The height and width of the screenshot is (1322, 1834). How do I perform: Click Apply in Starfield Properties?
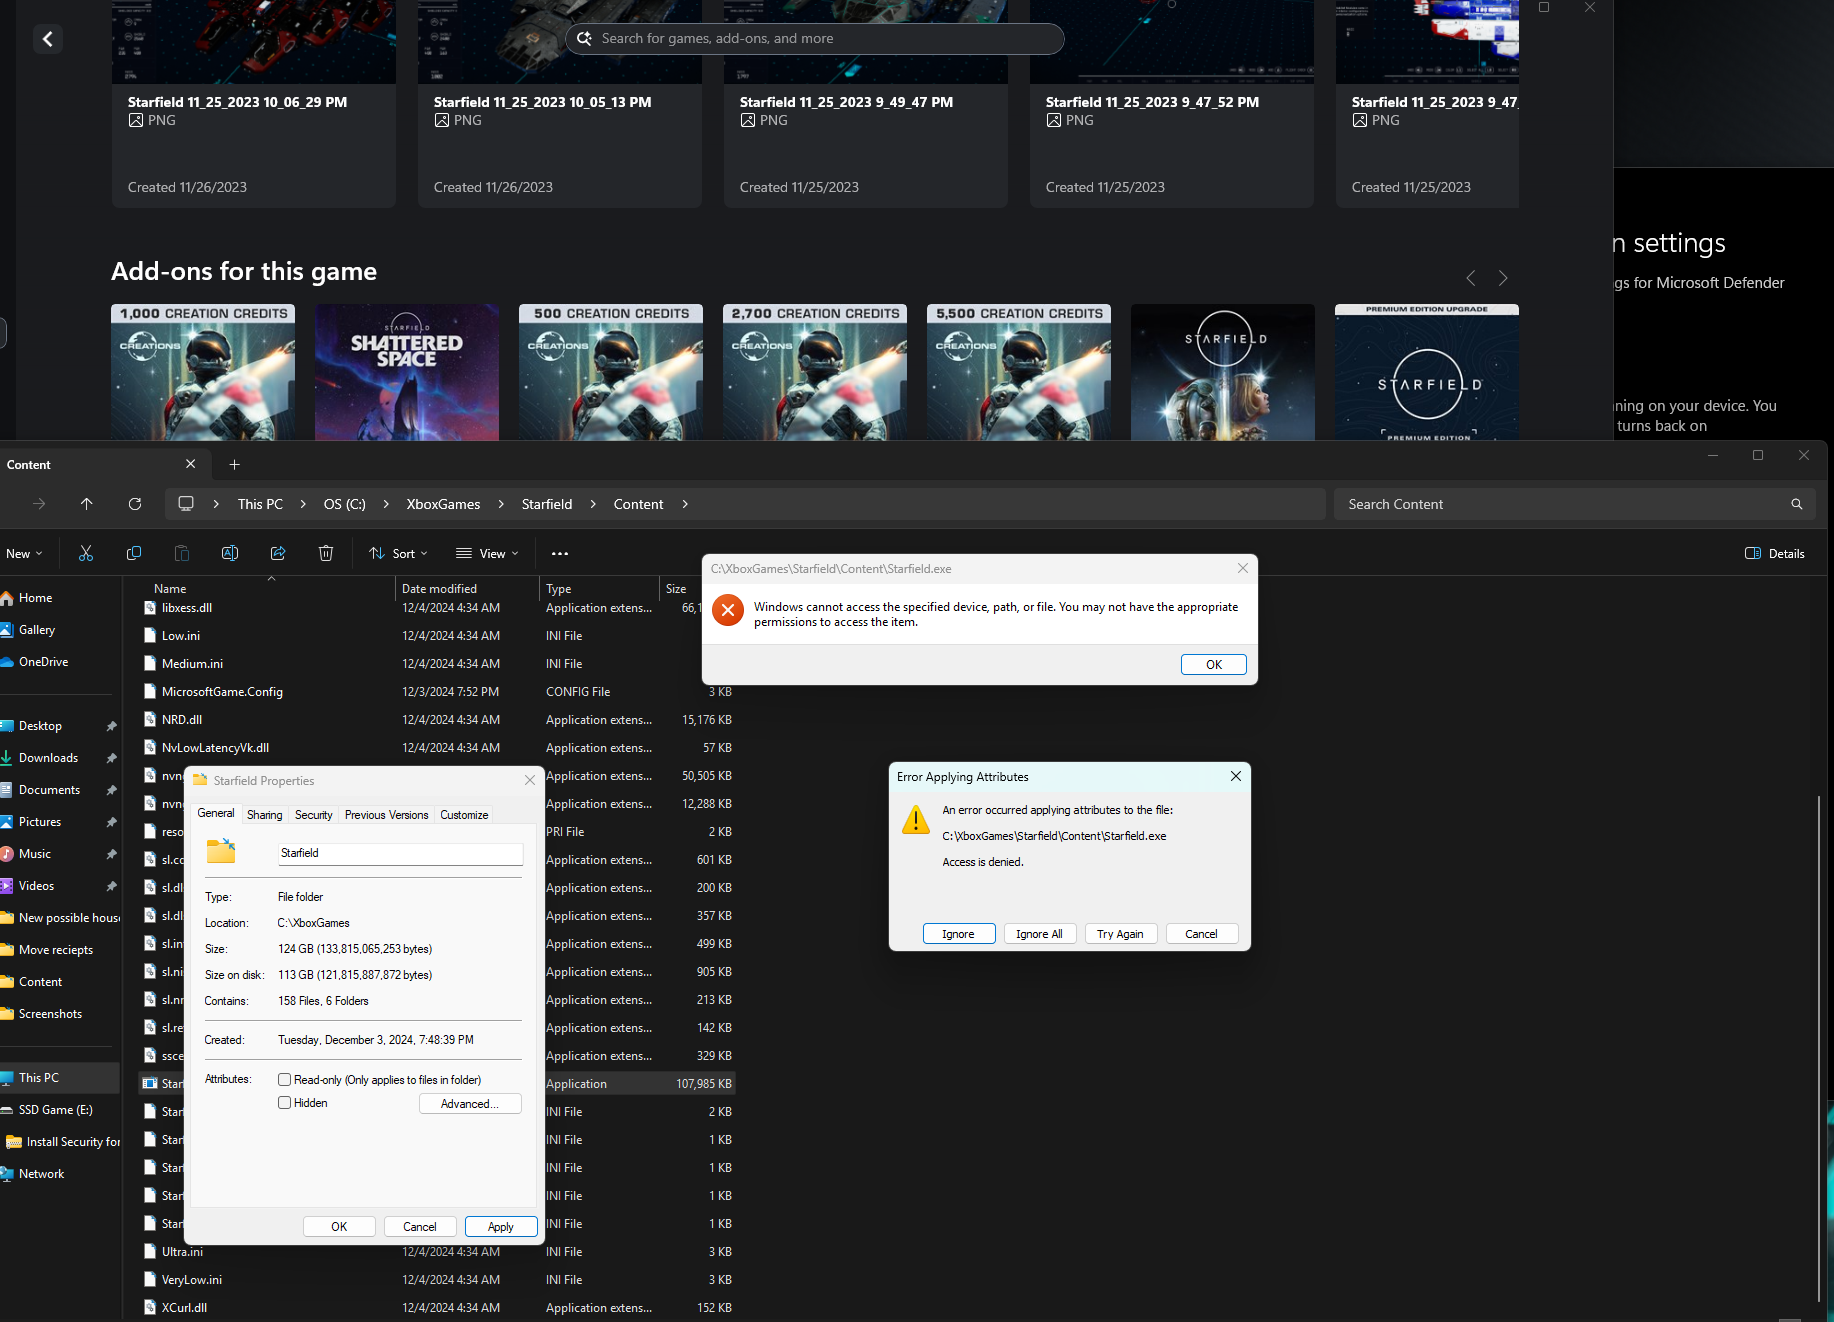pyautogui.click(x=501, y=1227)
